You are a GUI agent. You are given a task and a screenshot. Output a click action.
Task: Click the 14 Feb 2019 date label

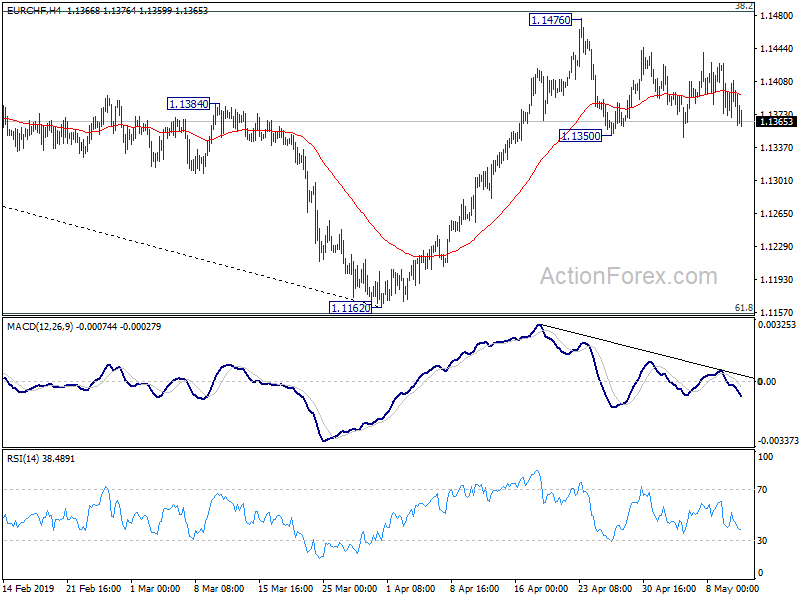[29, 588]
